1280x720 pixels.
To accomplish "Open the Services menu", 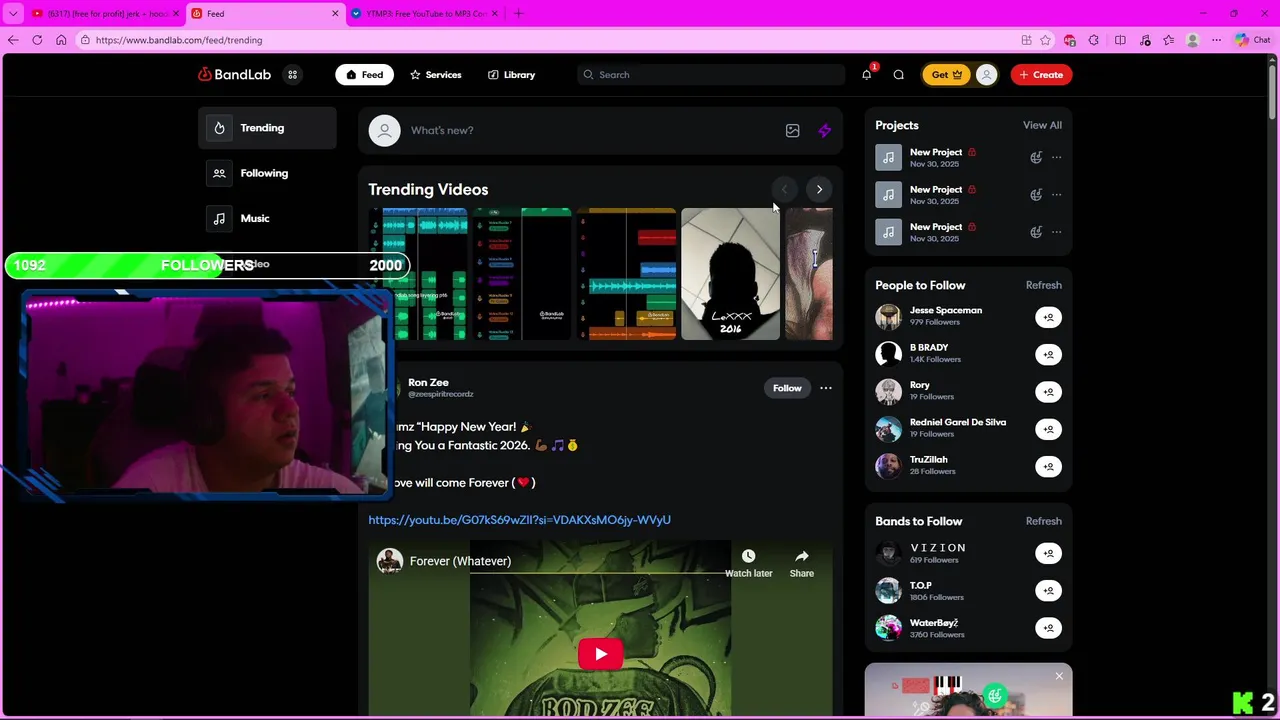I will [435, 75].
